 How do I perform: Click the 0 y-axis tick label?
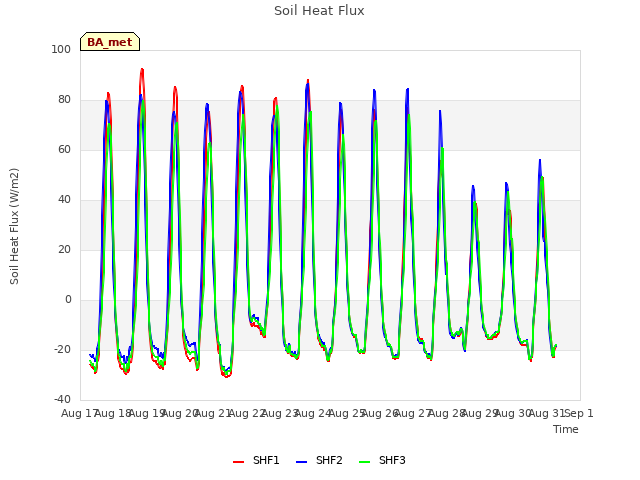point(68,300)
